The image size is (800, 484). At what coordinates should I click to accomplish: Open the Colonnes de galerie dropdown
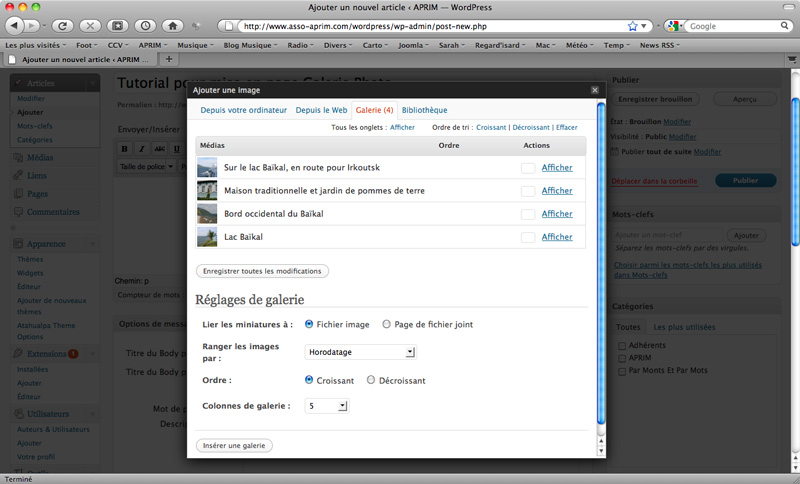tap(327, 406)
